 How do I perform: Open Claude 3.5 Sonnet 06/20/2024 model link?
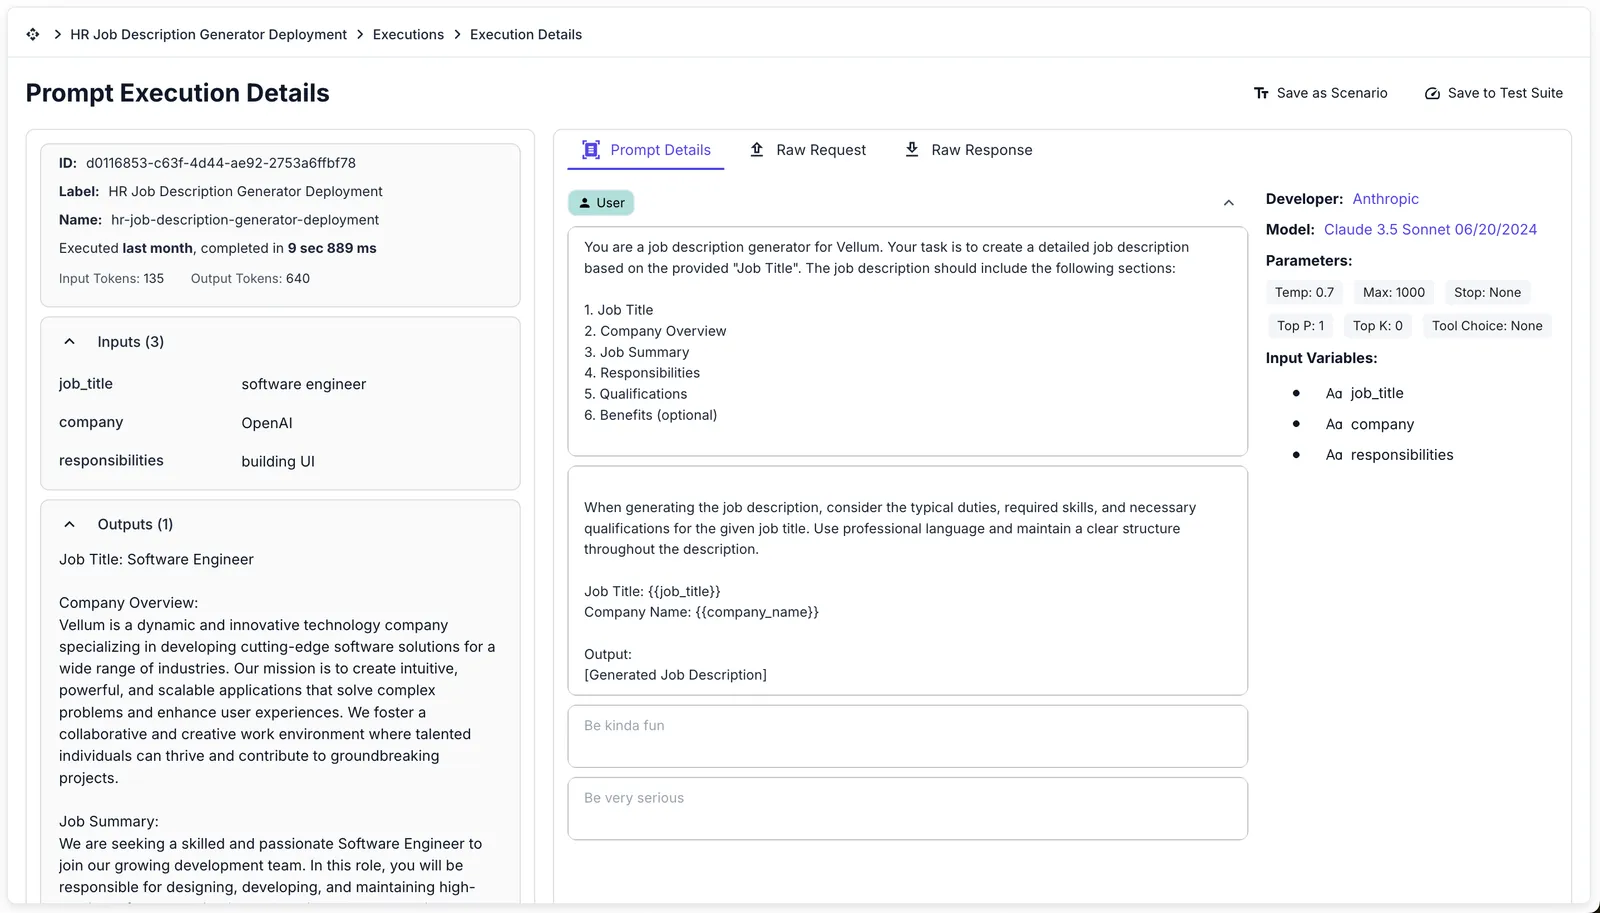pyautogui.click(x=1430, y=230)
